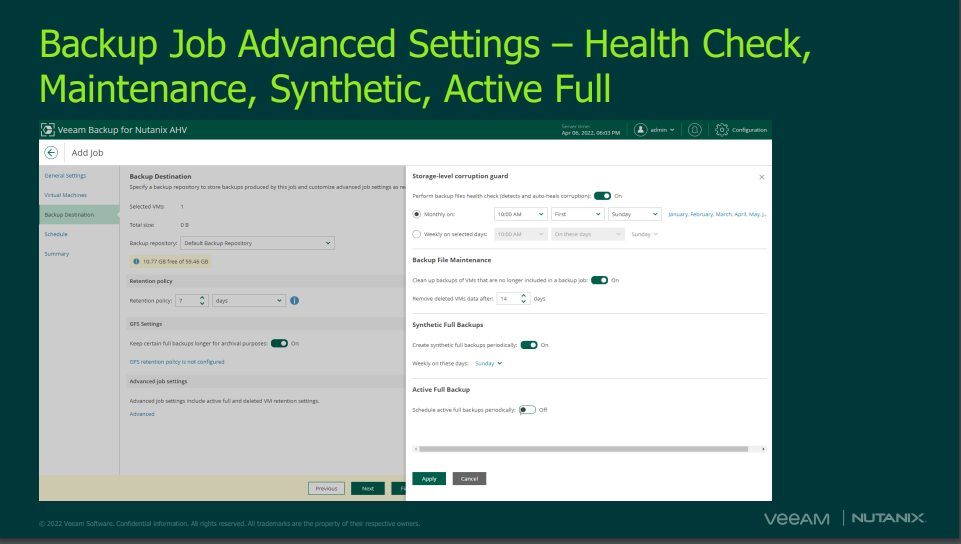Click the Synthetic Full Backups heading
Image resolution: width=961 pixels, height=544 pixels.
[x=448, y=325]
